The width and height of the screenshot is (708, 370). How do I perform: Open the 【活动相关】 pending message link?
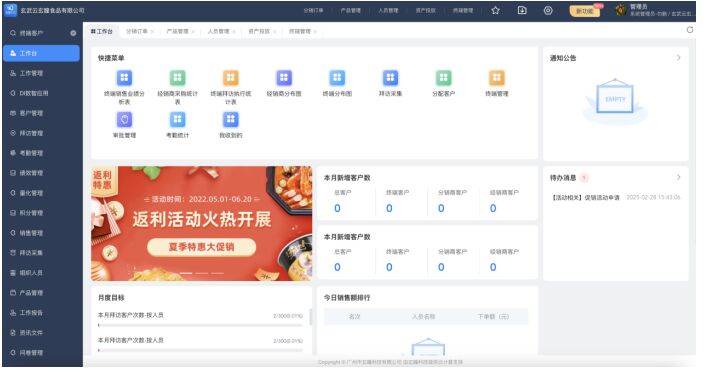point(586,197)
